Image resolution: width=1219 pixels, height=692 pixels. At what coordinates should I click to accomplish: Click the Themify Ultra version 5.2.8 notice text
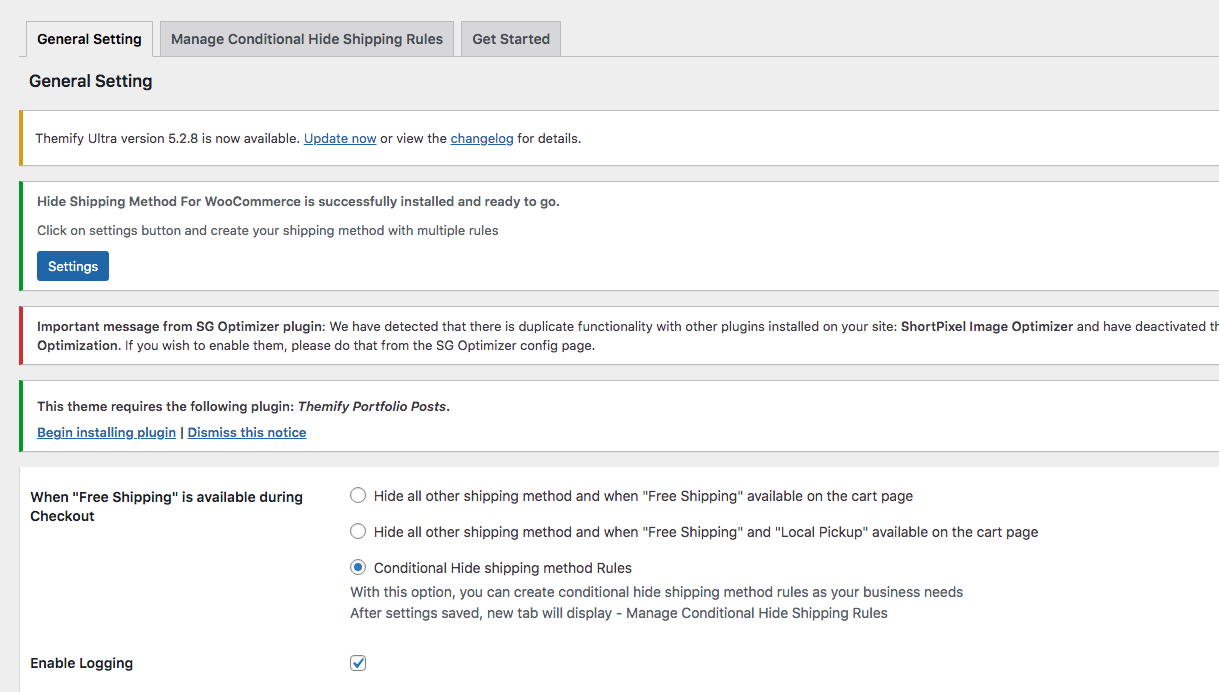pyautogui.click(x=168, y=139)
